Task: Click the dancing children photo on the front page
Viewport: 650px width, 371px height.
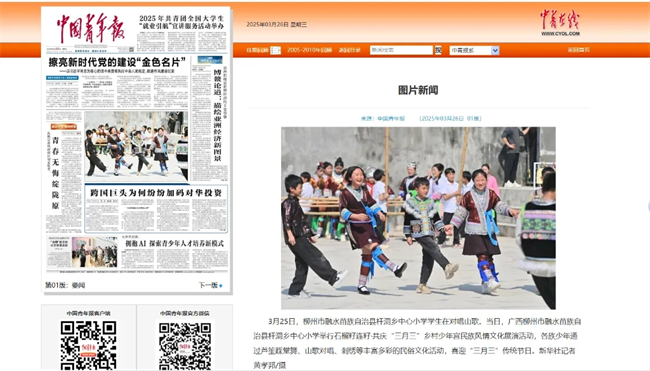Action: click(x=136, y=146)
